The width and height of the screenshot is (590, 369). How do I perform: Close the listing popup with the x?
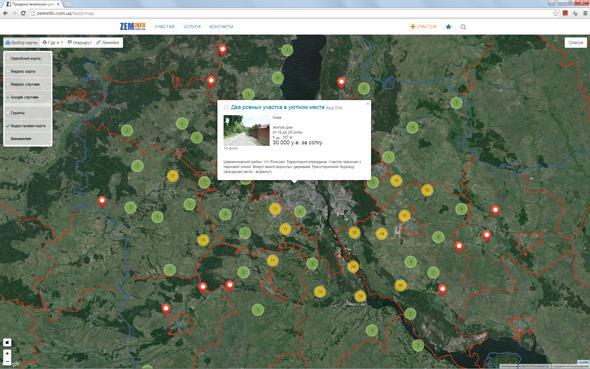368,104
